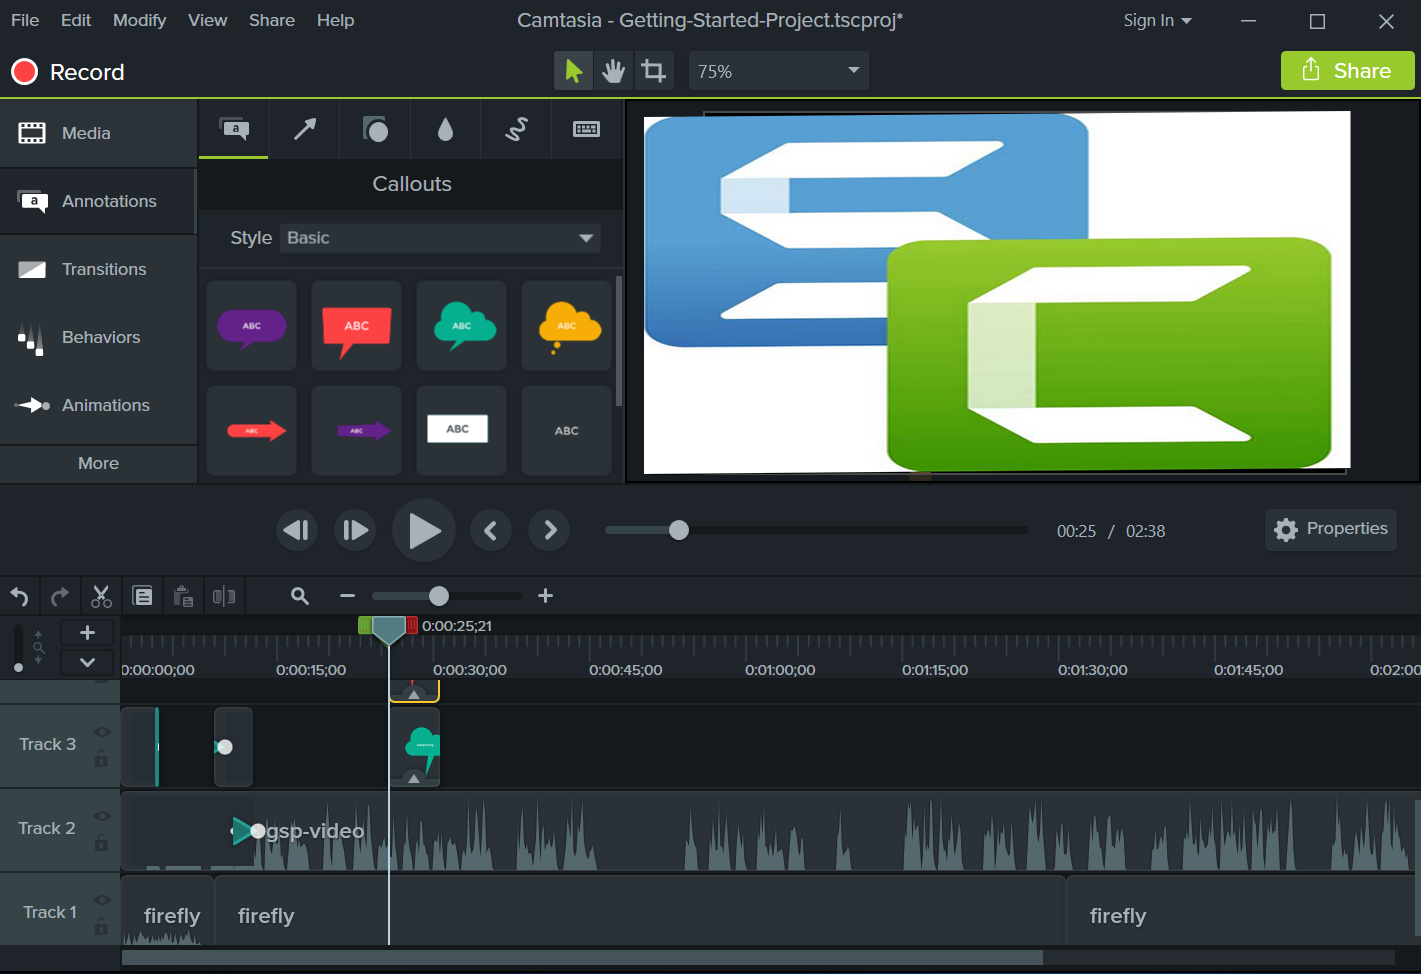Step forward one frame
1421x974 pixels.
[355, 530]
